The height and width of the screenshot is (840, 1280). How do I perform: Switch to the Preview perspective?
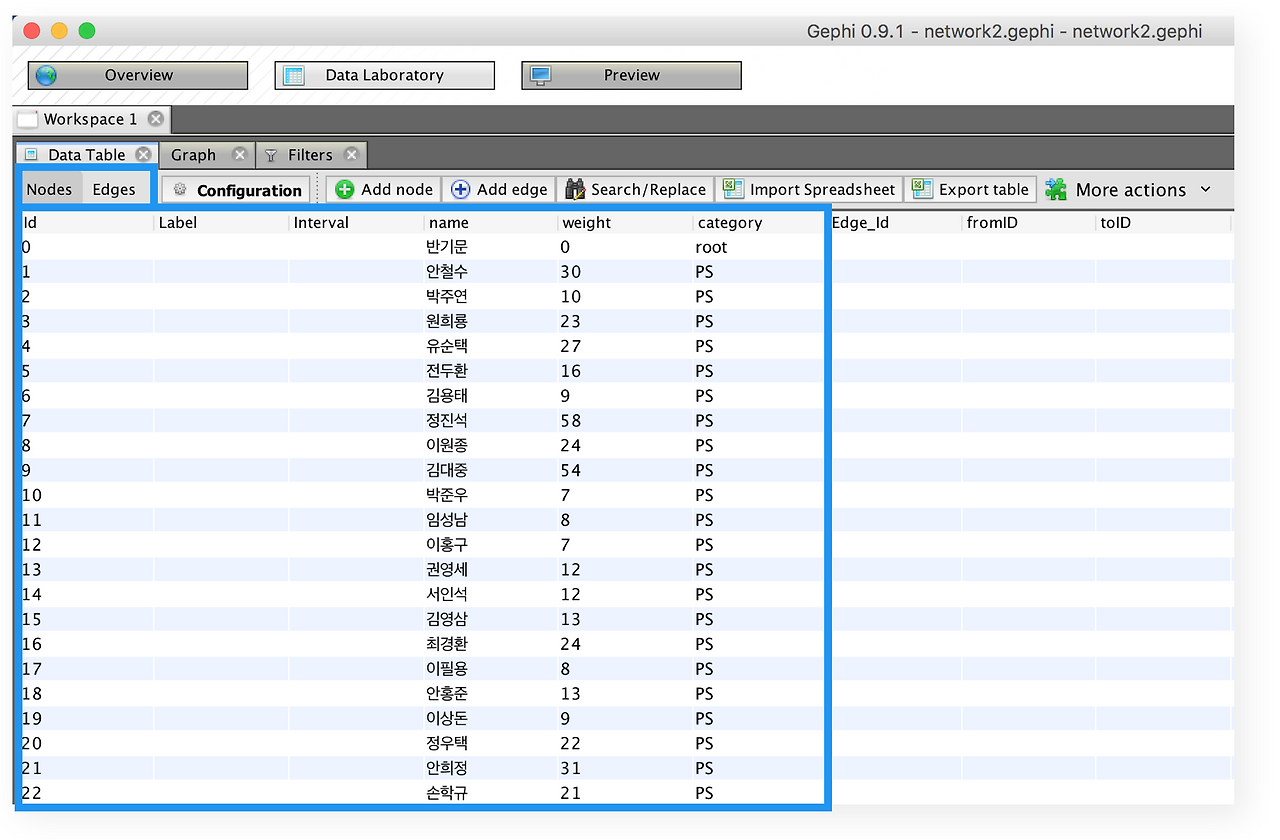click(x=632, y=75)
